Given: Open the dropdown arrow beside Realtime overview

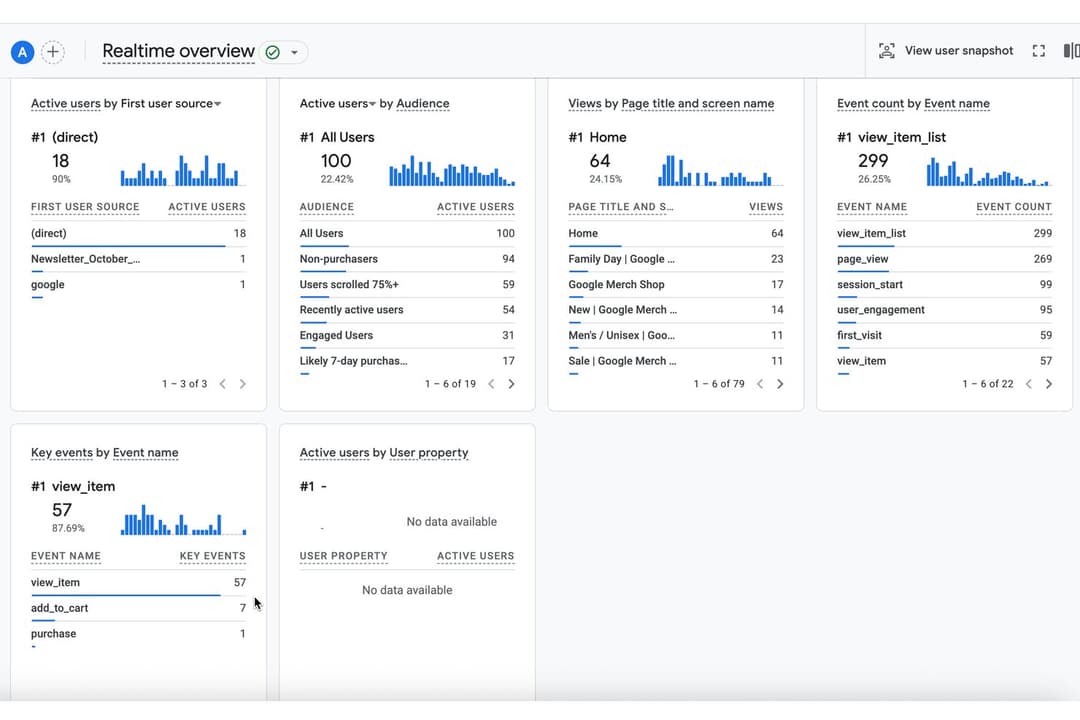Looking at the screenshot, I should 295,52.
